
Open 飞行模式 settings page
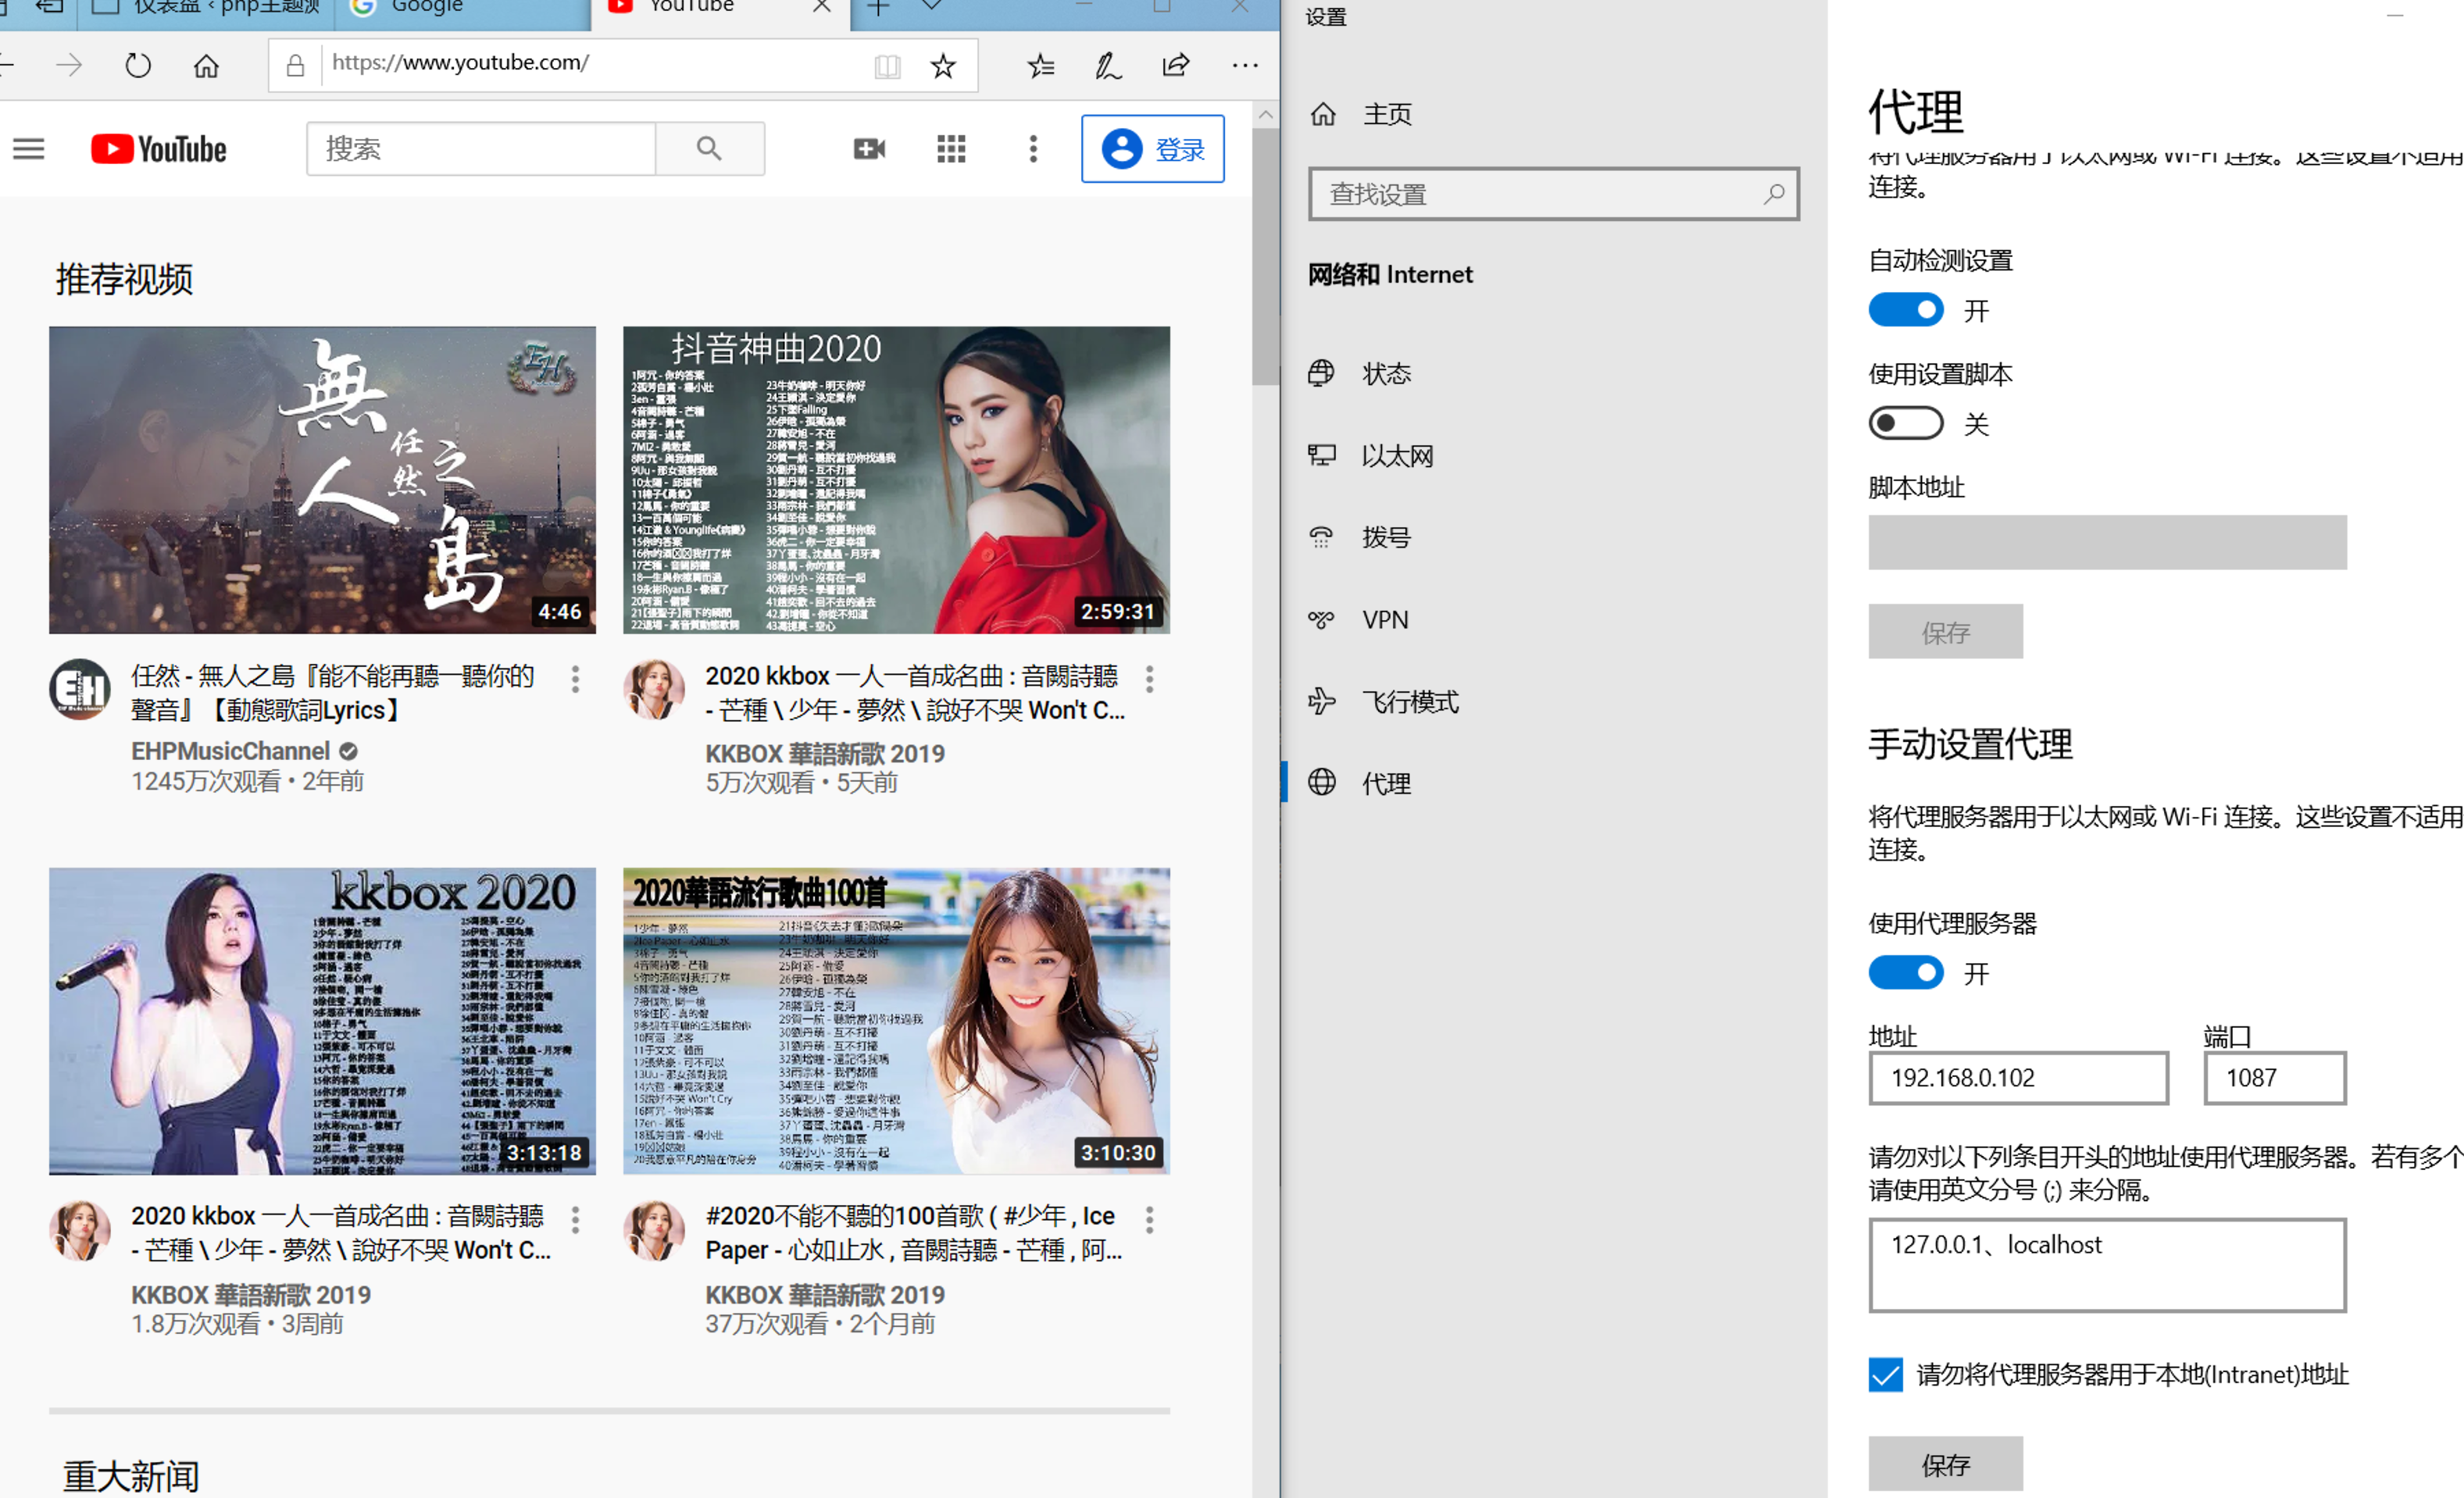1383,702
